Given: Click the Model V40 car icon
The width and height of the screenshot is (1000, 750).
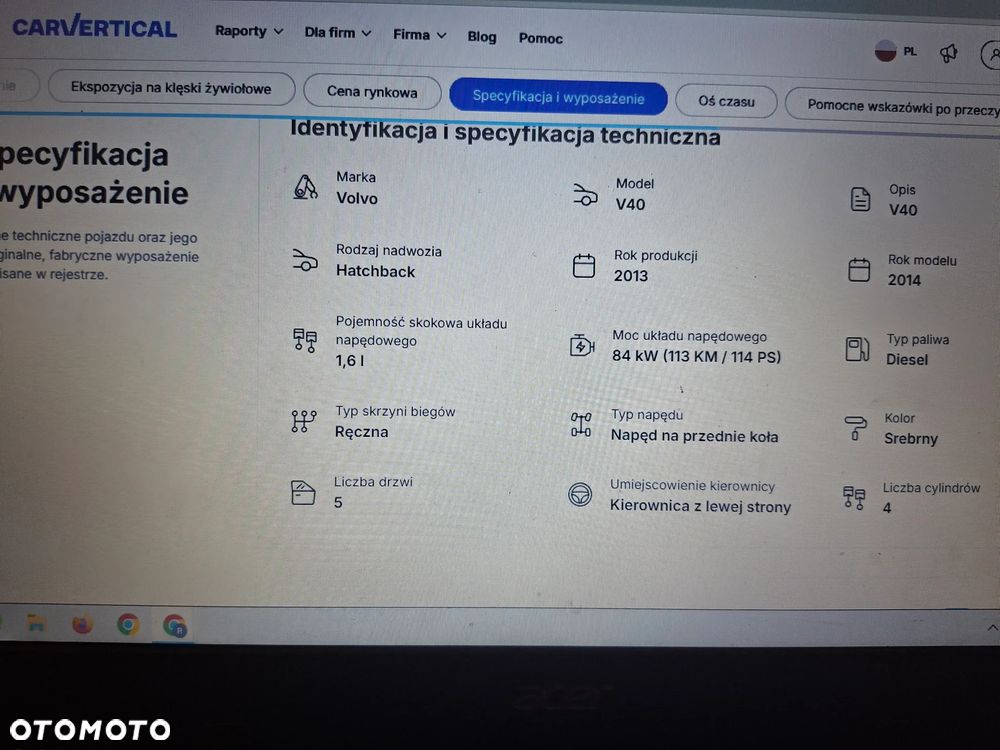Looking at the screenshot, I should (x=585, y=195).
